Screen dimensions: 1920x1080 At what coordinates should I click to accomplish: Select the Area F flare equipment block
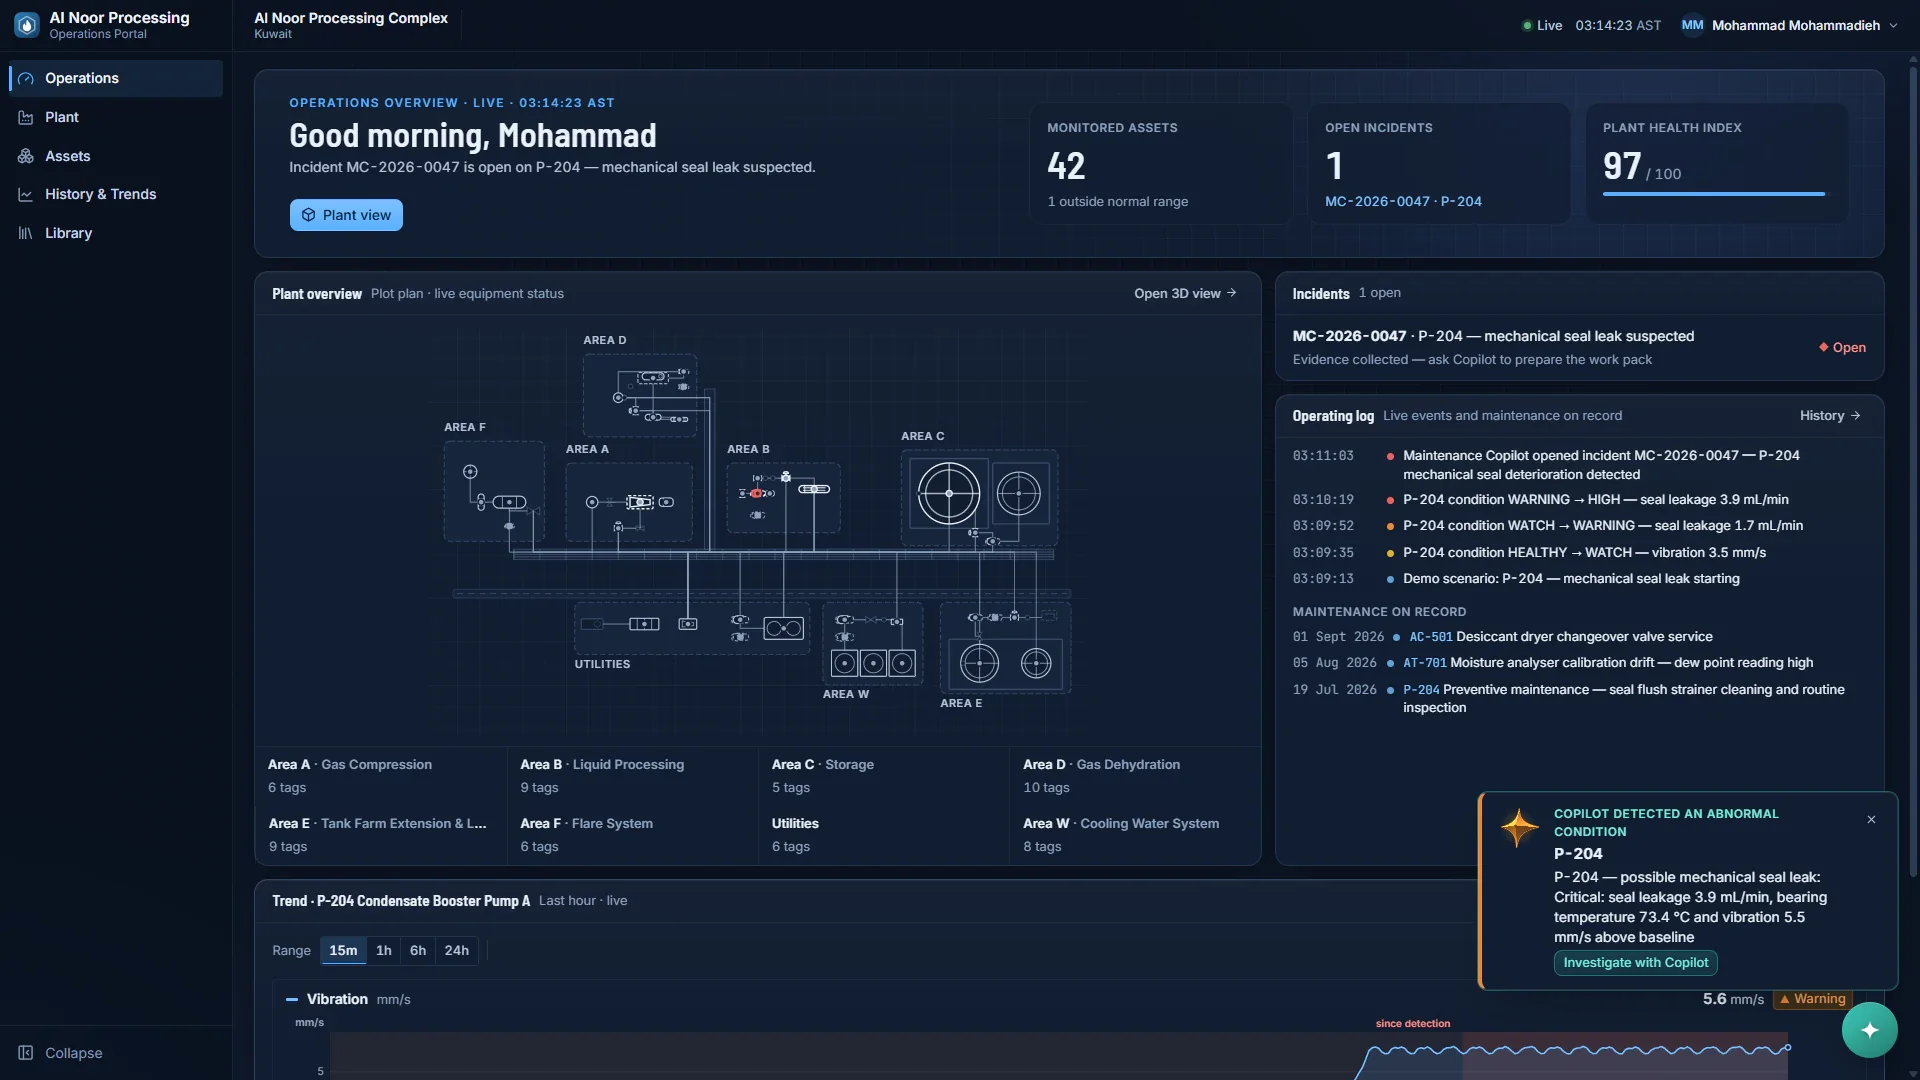(494, 491)
